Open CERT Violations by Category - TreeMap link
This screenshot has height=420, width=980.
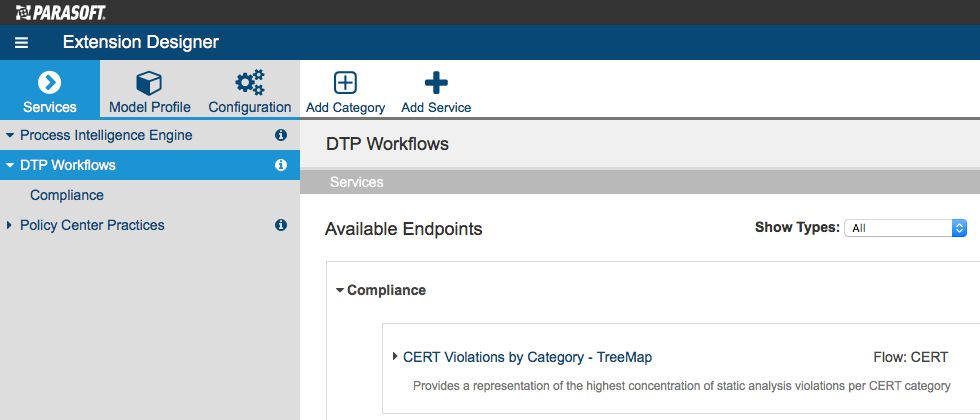(x=528, y=357)
